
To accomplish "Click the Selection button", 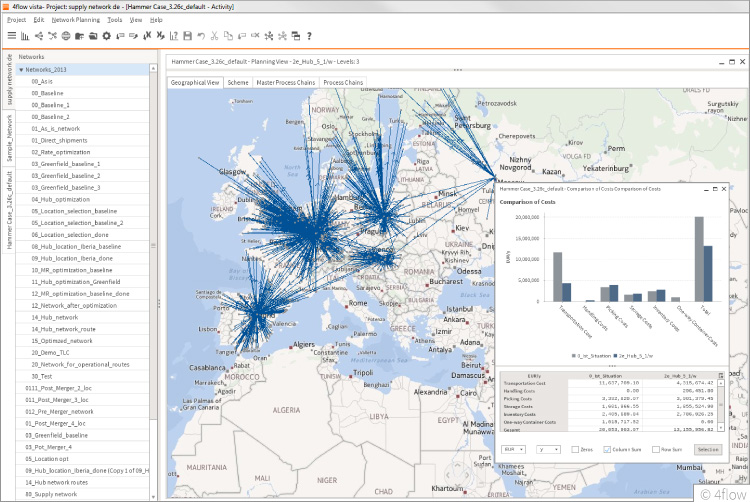I will (707, 450).
